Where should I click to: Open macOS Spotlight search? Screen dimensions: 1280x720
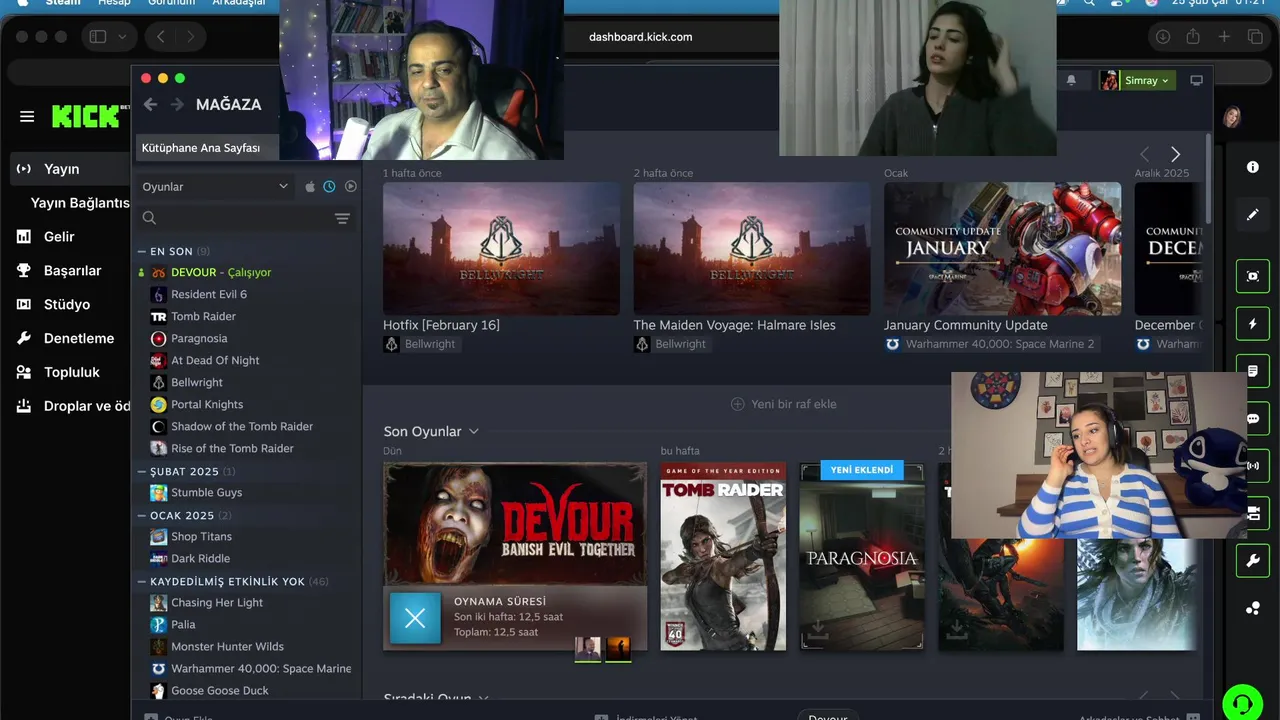click(1089, 3)
